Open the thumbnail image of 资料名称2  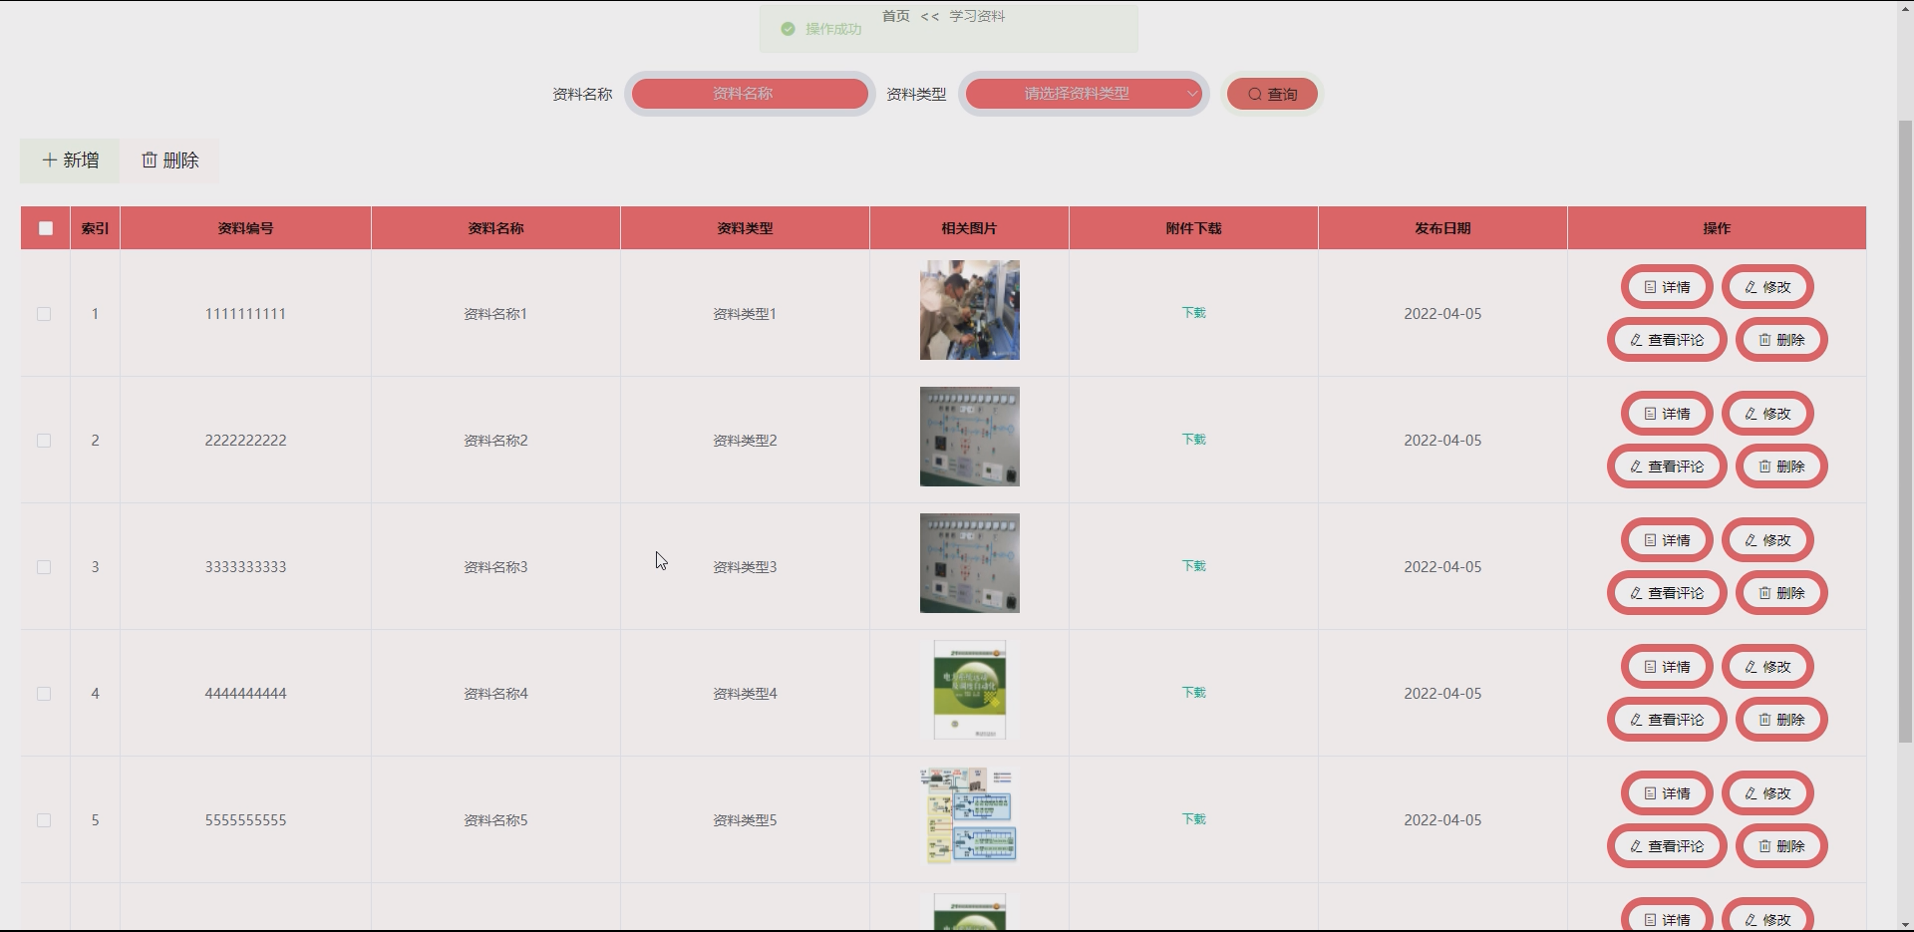[x=970, y=437]
